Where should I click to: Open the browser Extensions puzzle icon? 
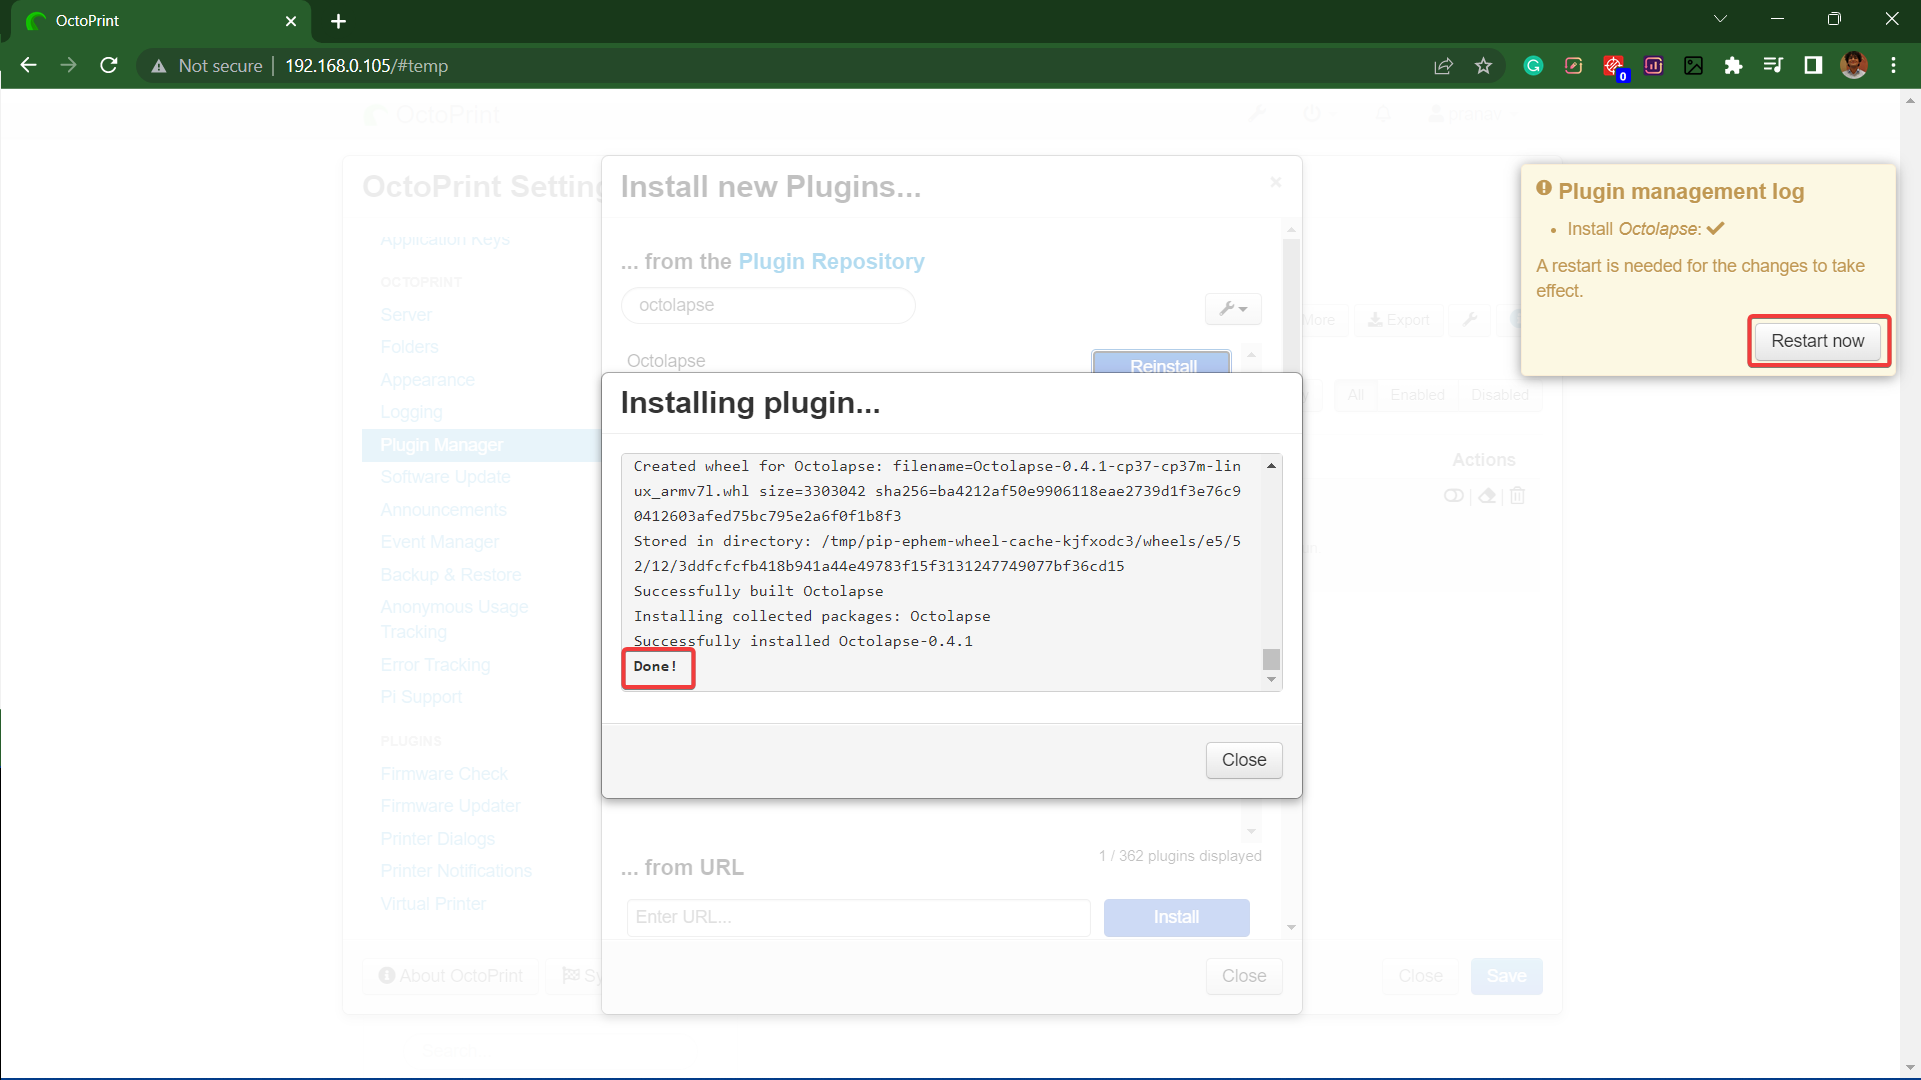click(x=1733, y=66)
